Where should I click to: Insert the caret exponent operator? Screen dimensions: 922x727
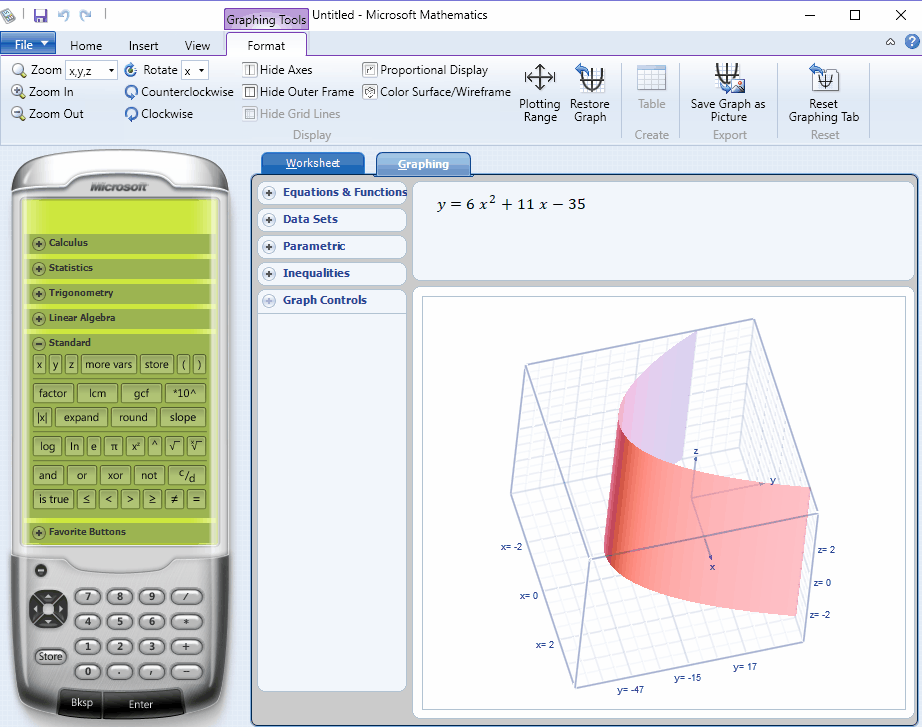coord(155,446)
